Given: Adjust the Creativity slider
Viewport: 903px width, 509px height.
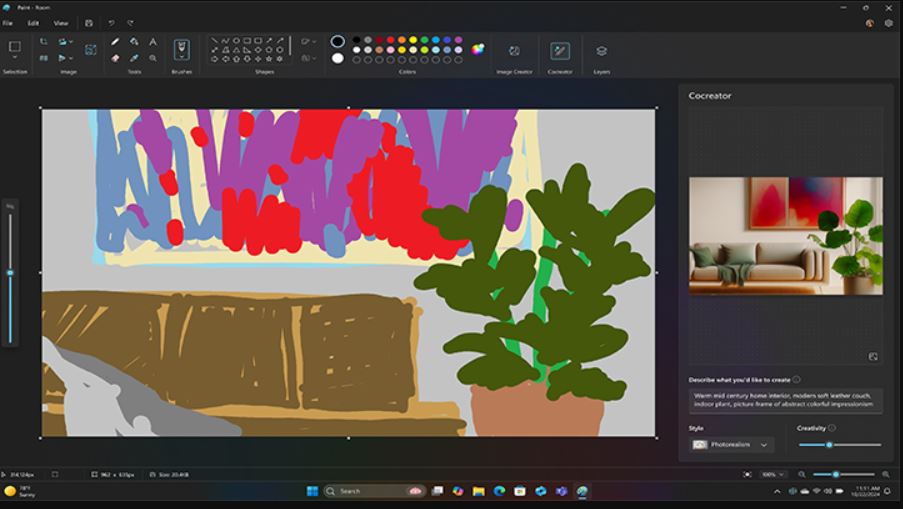Looking at the screenshot, I should 829,445.
